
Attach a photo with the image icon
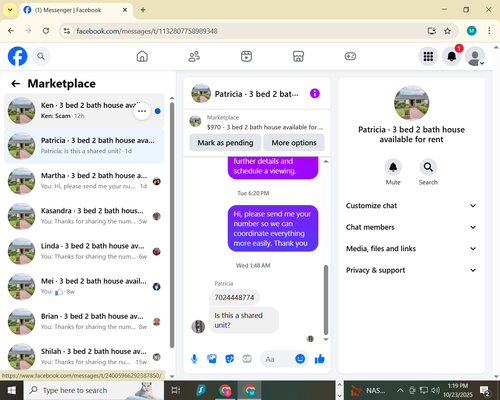212,359
